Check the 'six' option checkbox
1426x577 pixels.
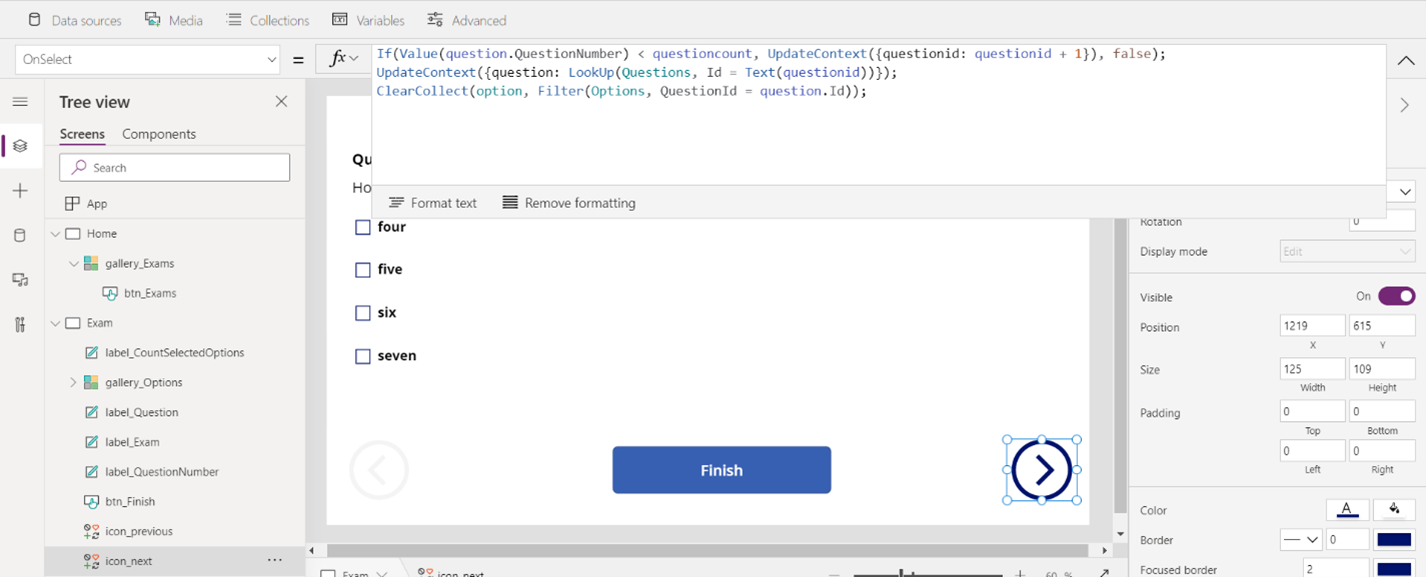coord(363,313)
